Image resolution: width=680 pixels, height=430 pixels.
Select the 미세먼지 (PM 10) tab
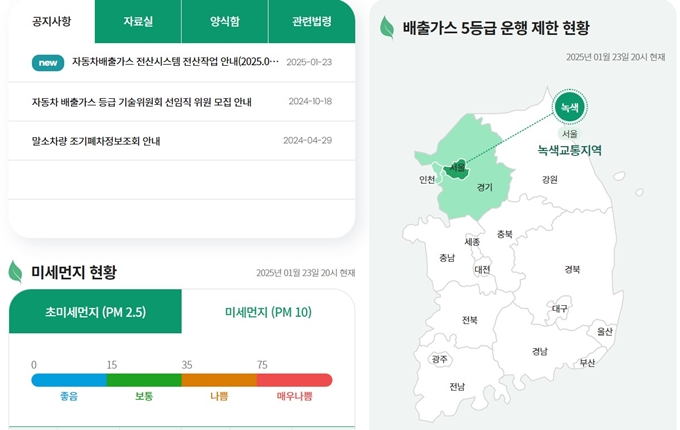[268, 312]
